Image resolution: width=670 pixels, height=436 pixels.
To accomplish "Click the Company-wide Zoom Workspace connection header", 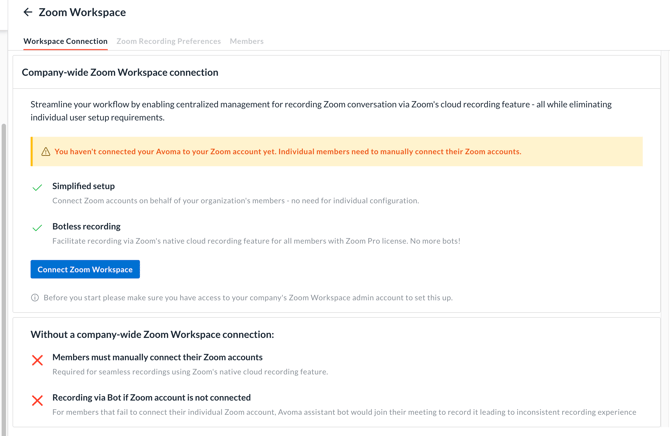I will pyautogui.click(x=120, y=73).
